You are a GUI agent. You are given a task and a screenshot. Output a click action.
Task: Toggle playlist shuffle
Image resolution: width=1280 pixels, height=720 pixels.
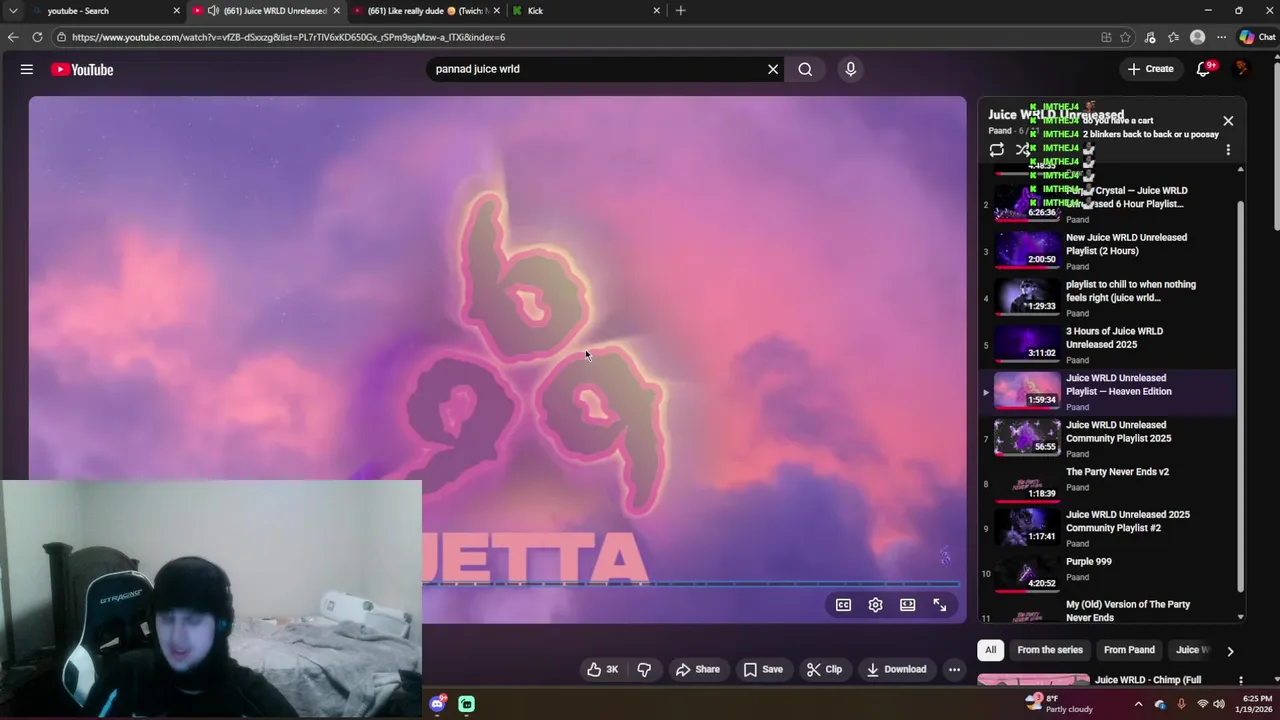coord(1023,150)
